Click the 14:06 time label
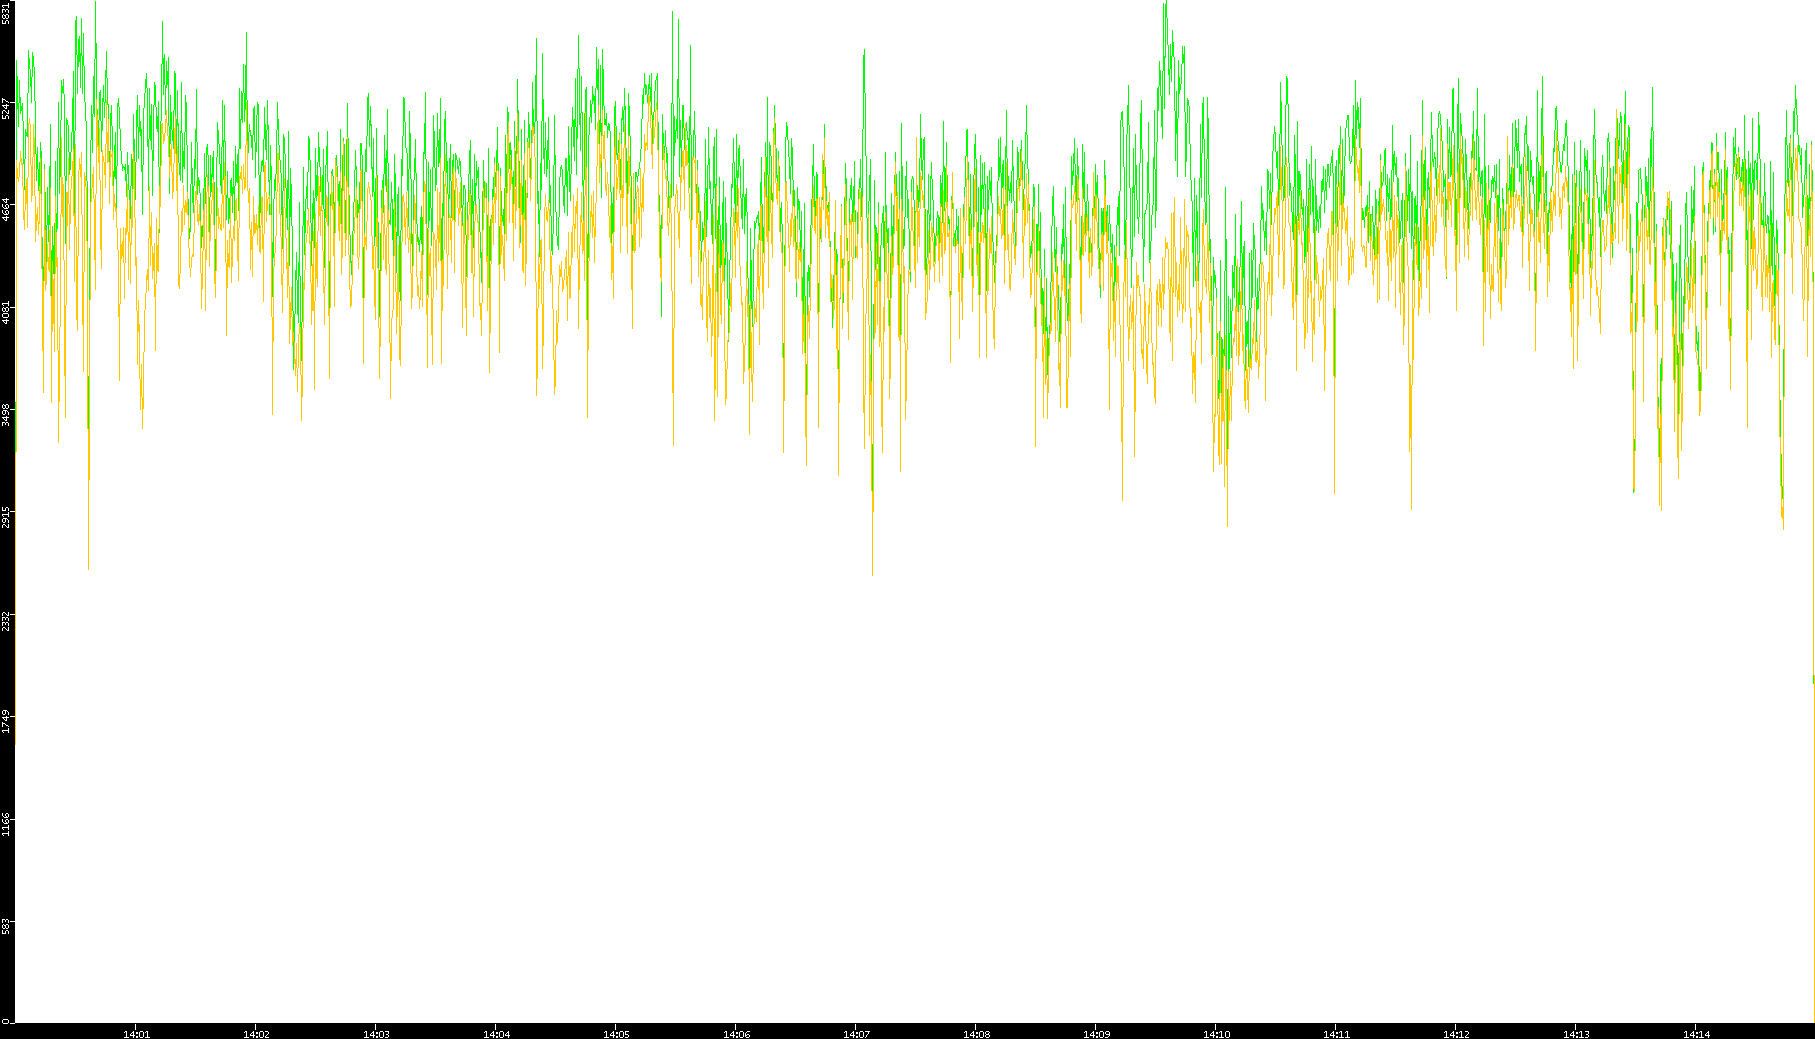 (736, 1034)
